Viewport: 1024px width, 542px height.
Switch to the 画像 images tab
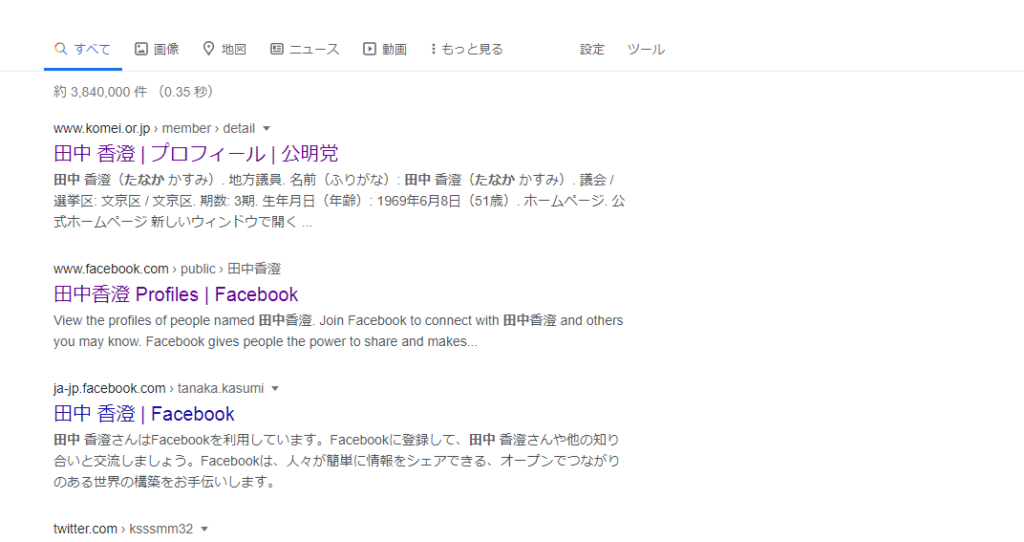pos(166,49)
